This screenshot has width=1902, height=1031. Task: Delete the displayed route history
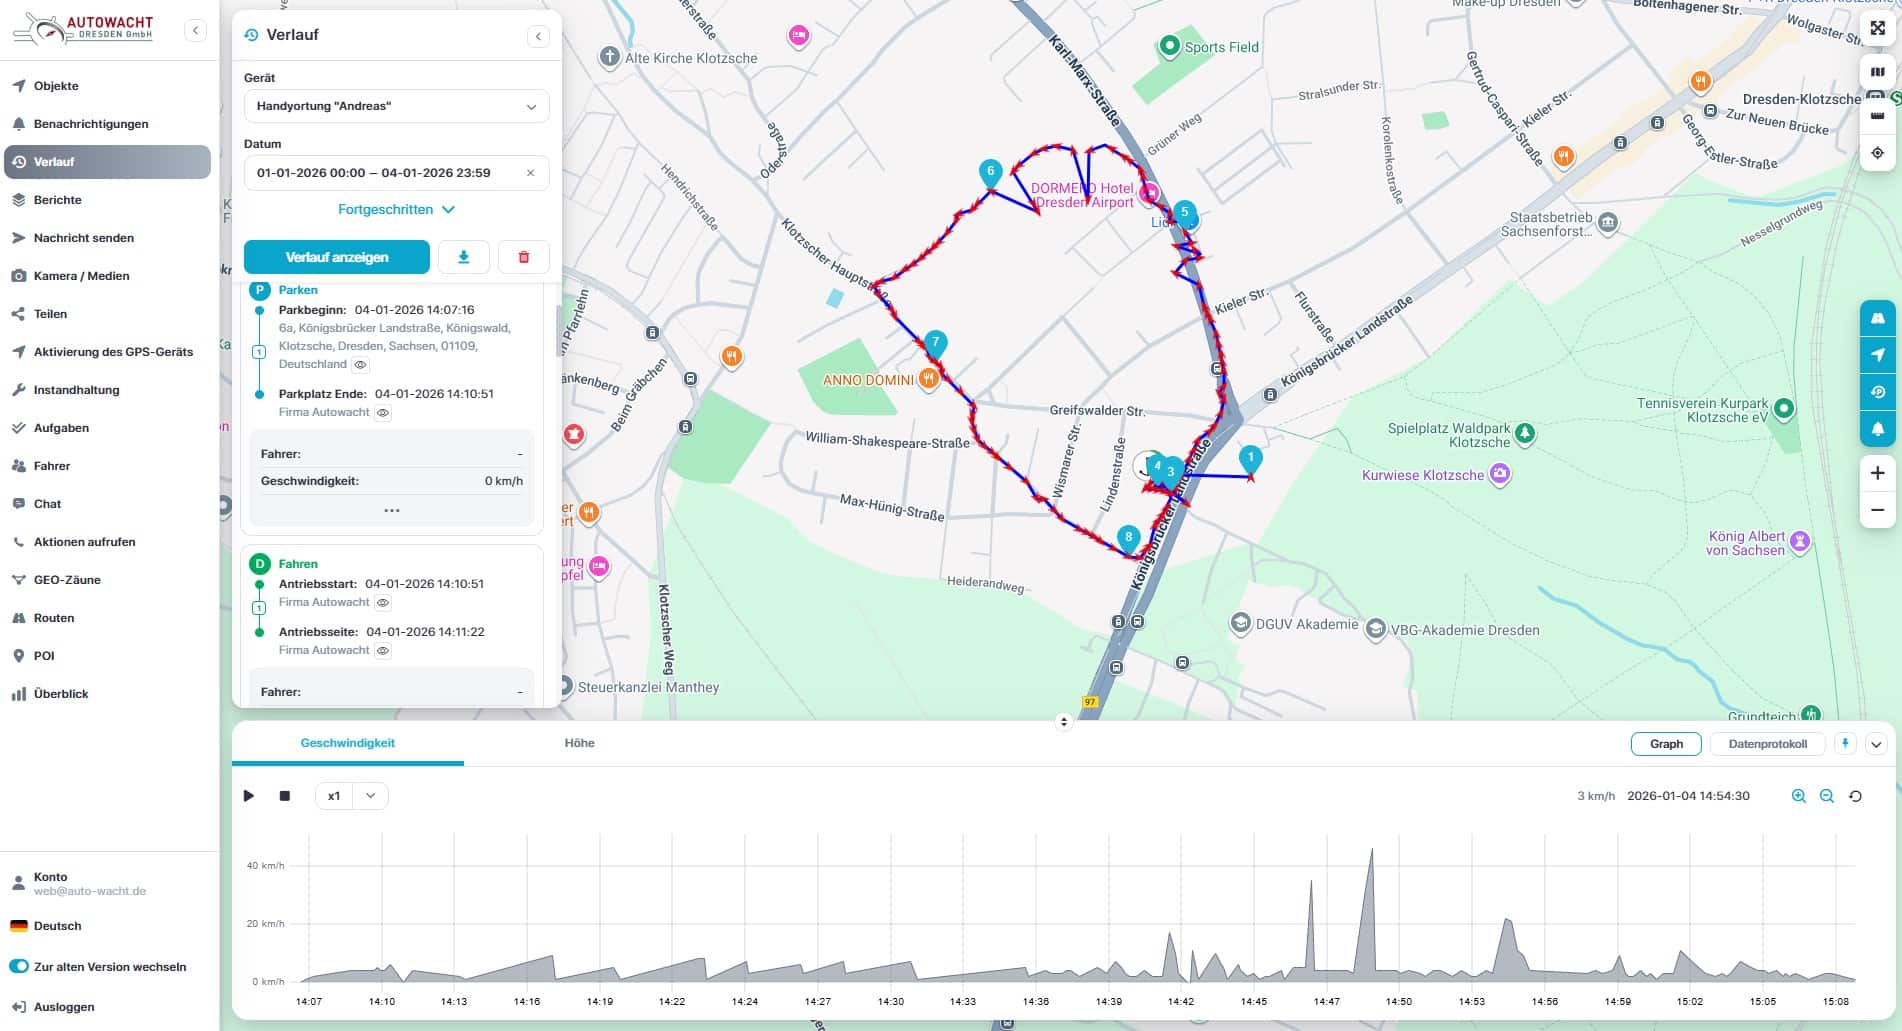523,257
